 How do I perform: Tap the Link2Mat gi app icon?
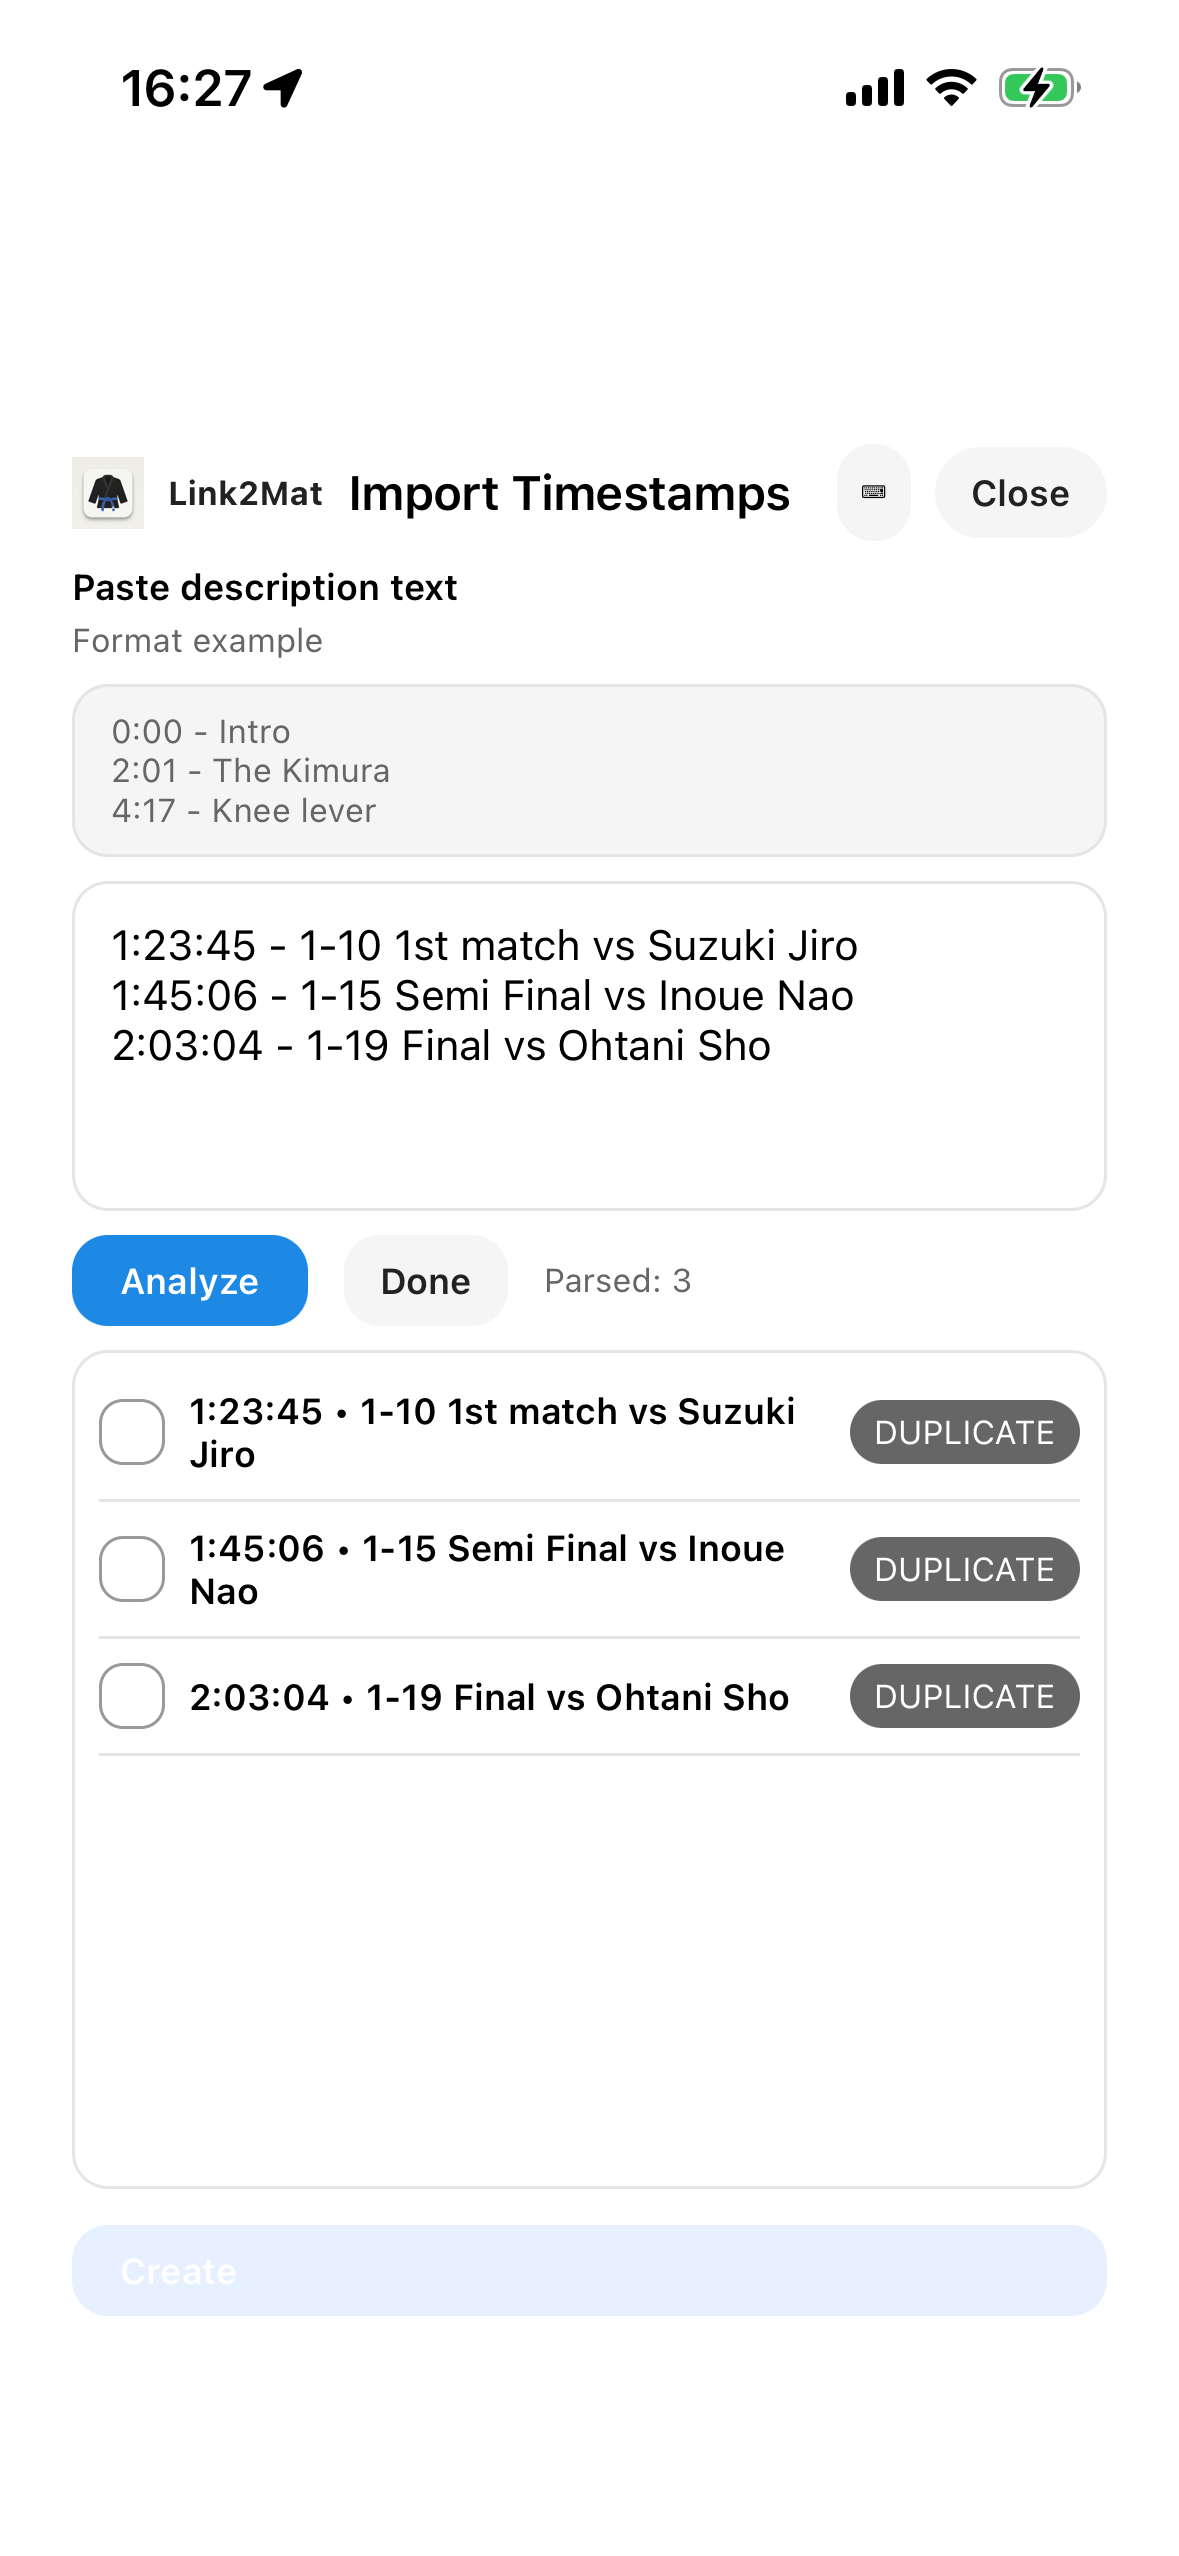tap(108, 493)
